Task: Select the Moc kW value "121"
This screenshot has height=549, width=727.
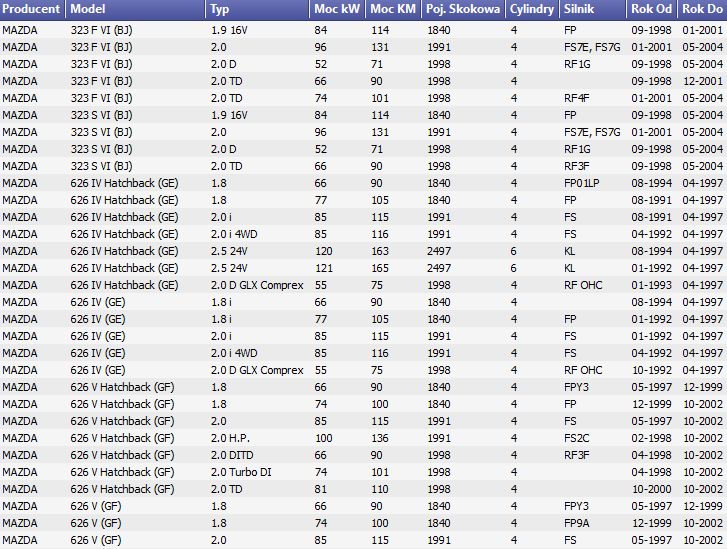Action: tap(323, 268)
